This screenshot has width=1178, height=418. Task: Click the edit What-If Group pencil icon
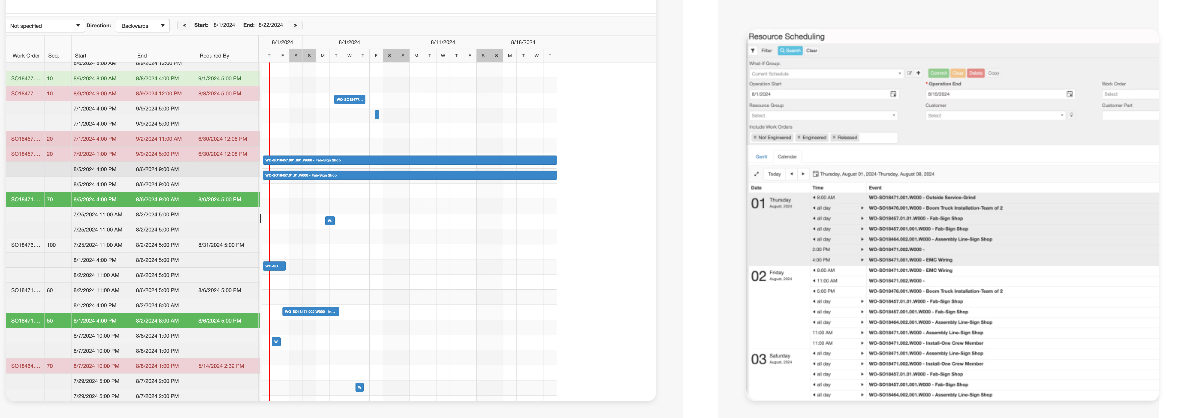(910, 73)
